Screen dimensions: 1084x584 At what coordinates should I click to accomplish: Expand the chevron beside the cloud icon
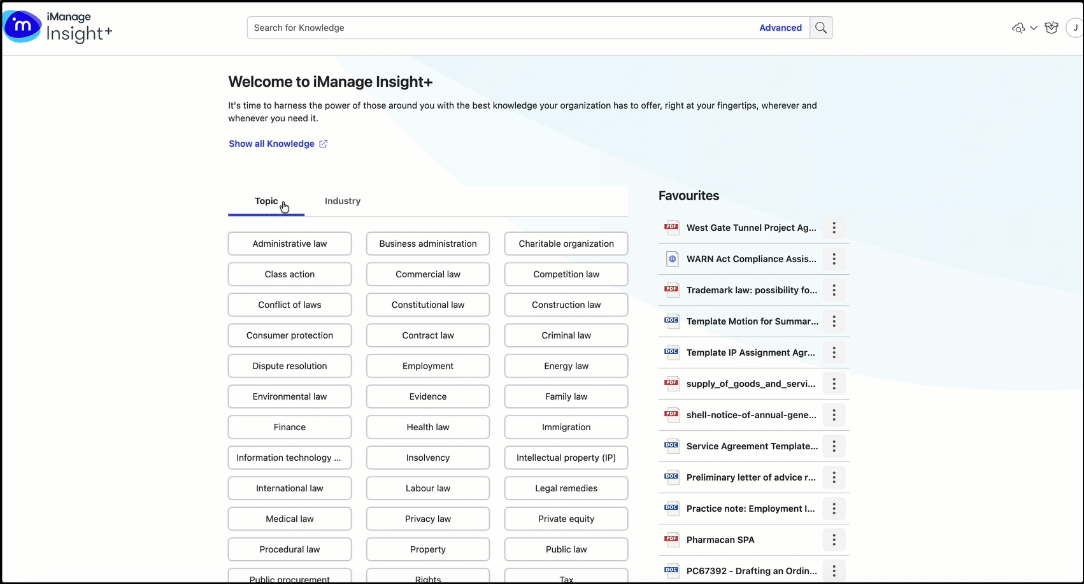[x=1034, y=28]
